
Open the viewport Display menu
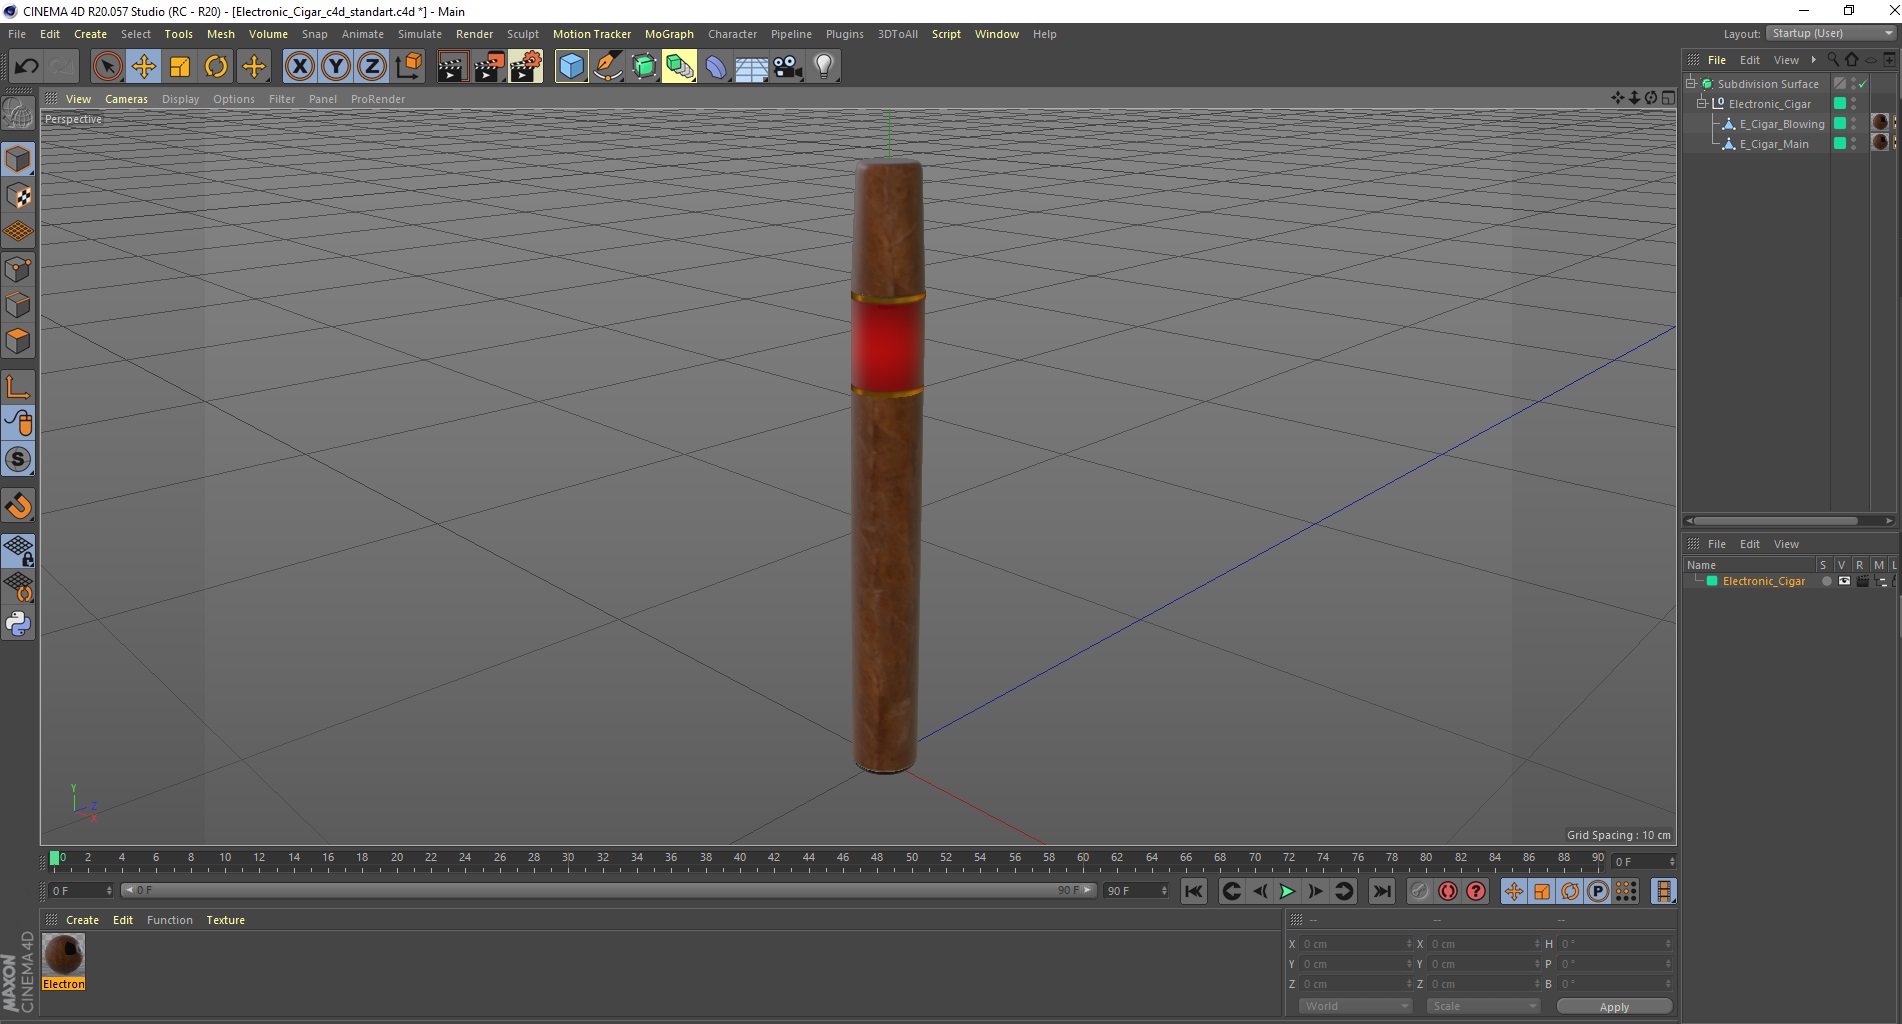point(181,99)
